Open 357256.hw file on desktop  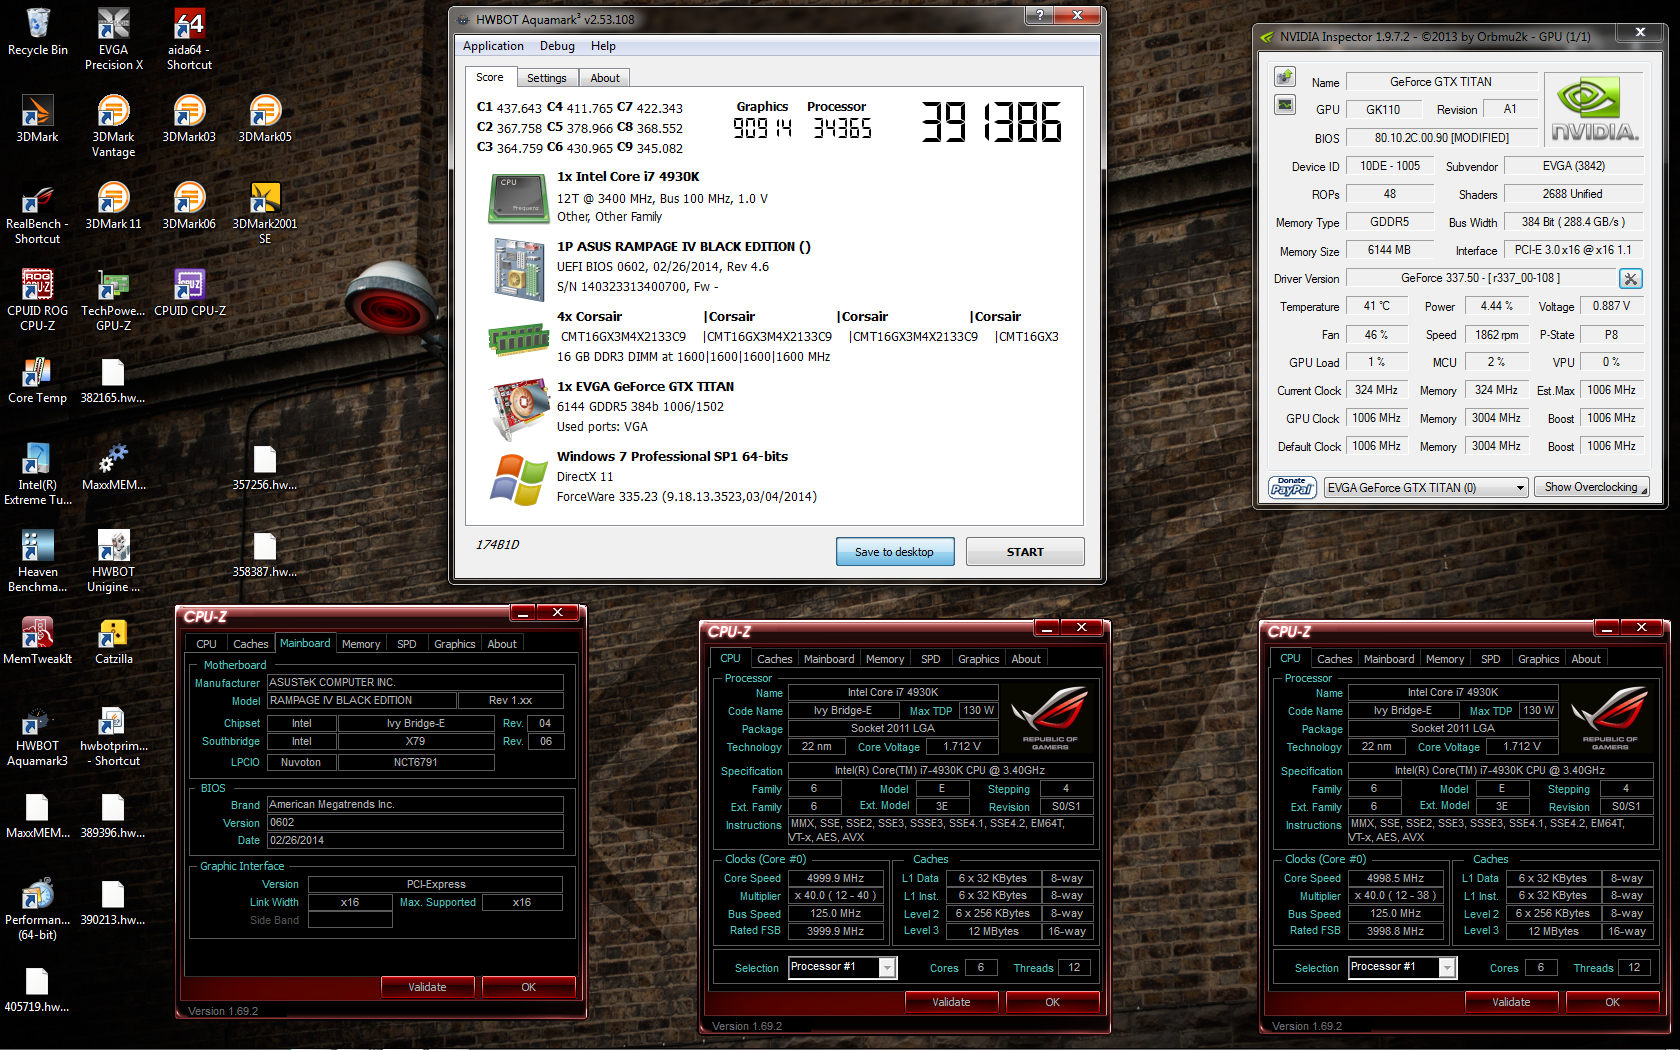click(x=265, y=467)
